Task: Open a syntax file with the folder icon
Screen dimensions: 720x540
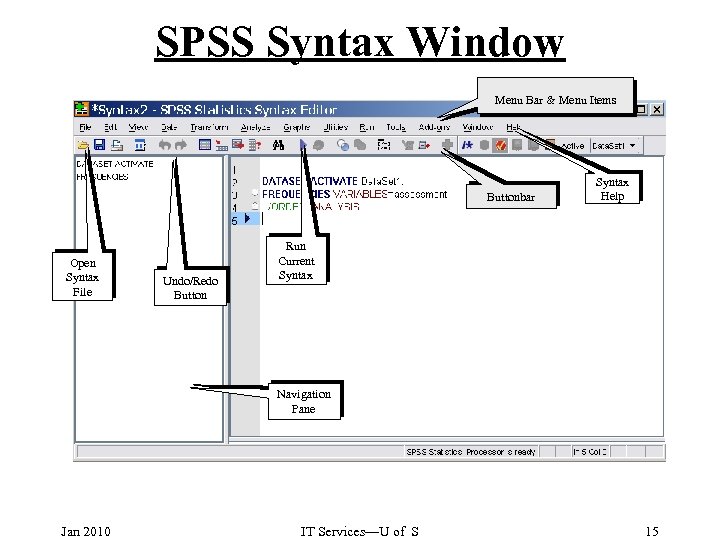Action: 83,146
